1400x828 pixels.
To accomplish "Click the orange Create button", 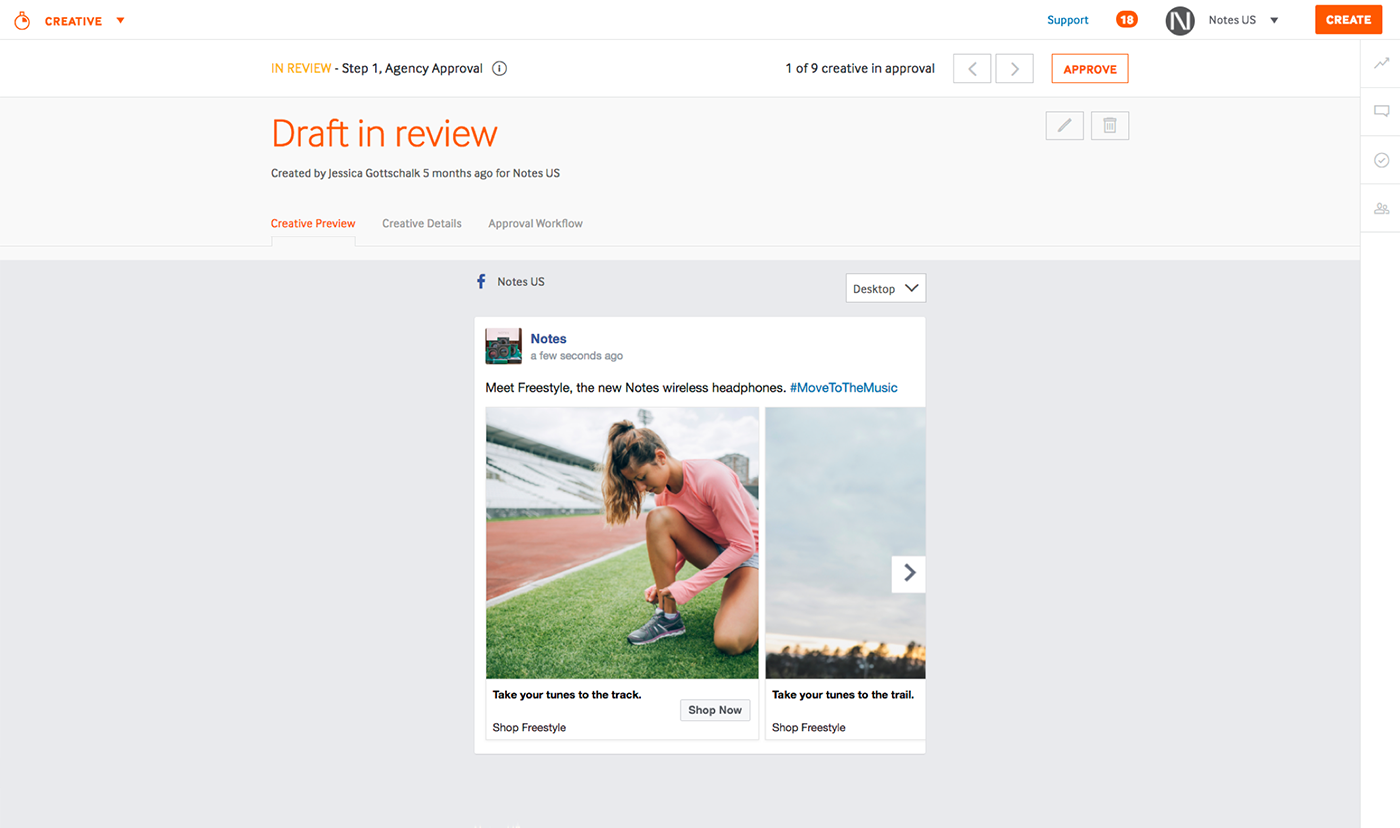I will 1348,20.
